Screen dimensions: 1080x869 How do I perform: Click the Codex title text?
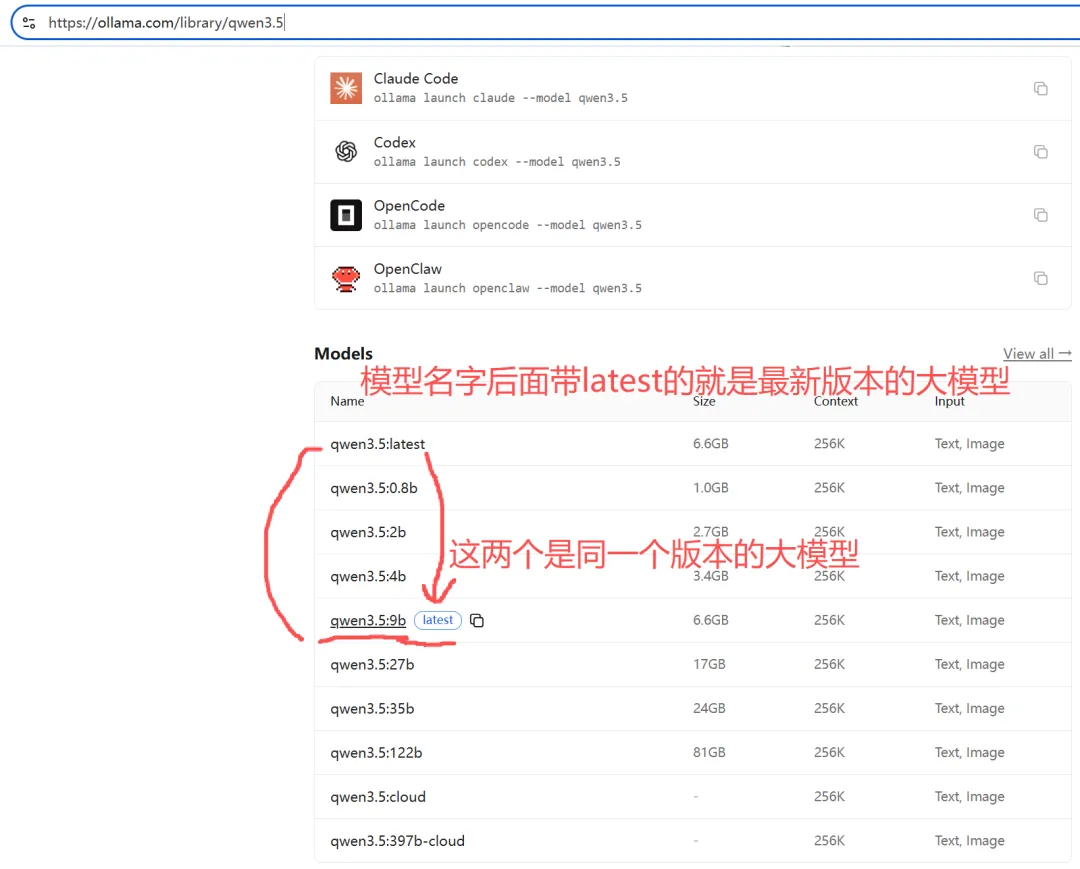[395, 143]
